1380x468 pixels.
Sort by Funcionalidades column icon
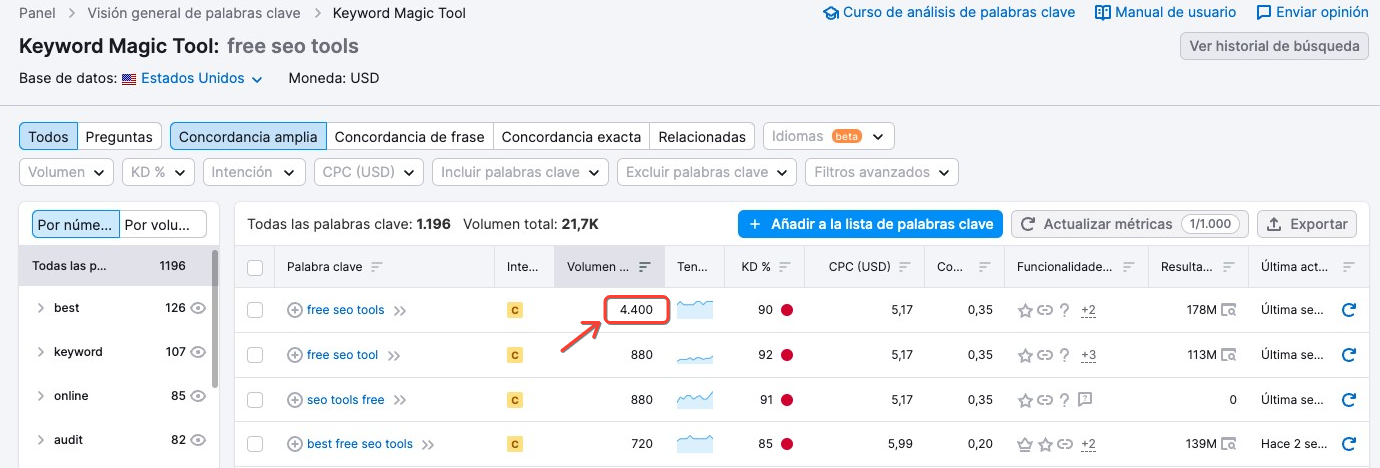point(1128,267)
